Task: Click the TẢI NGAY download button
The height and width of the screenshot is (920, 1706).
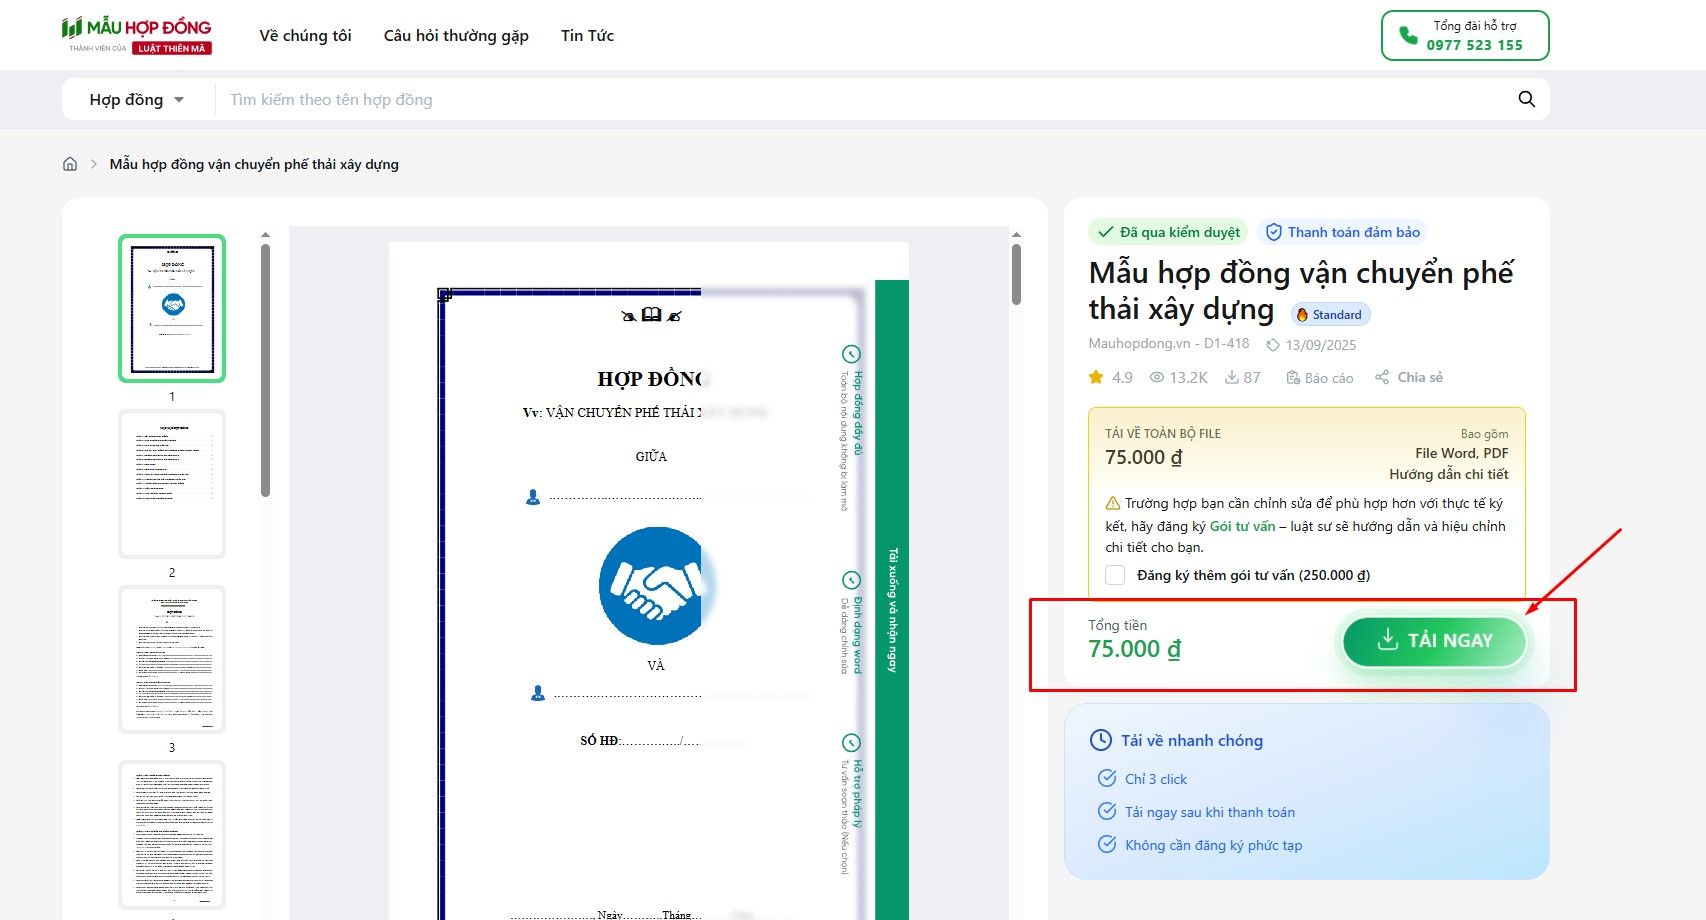Action: point(1433,641)
